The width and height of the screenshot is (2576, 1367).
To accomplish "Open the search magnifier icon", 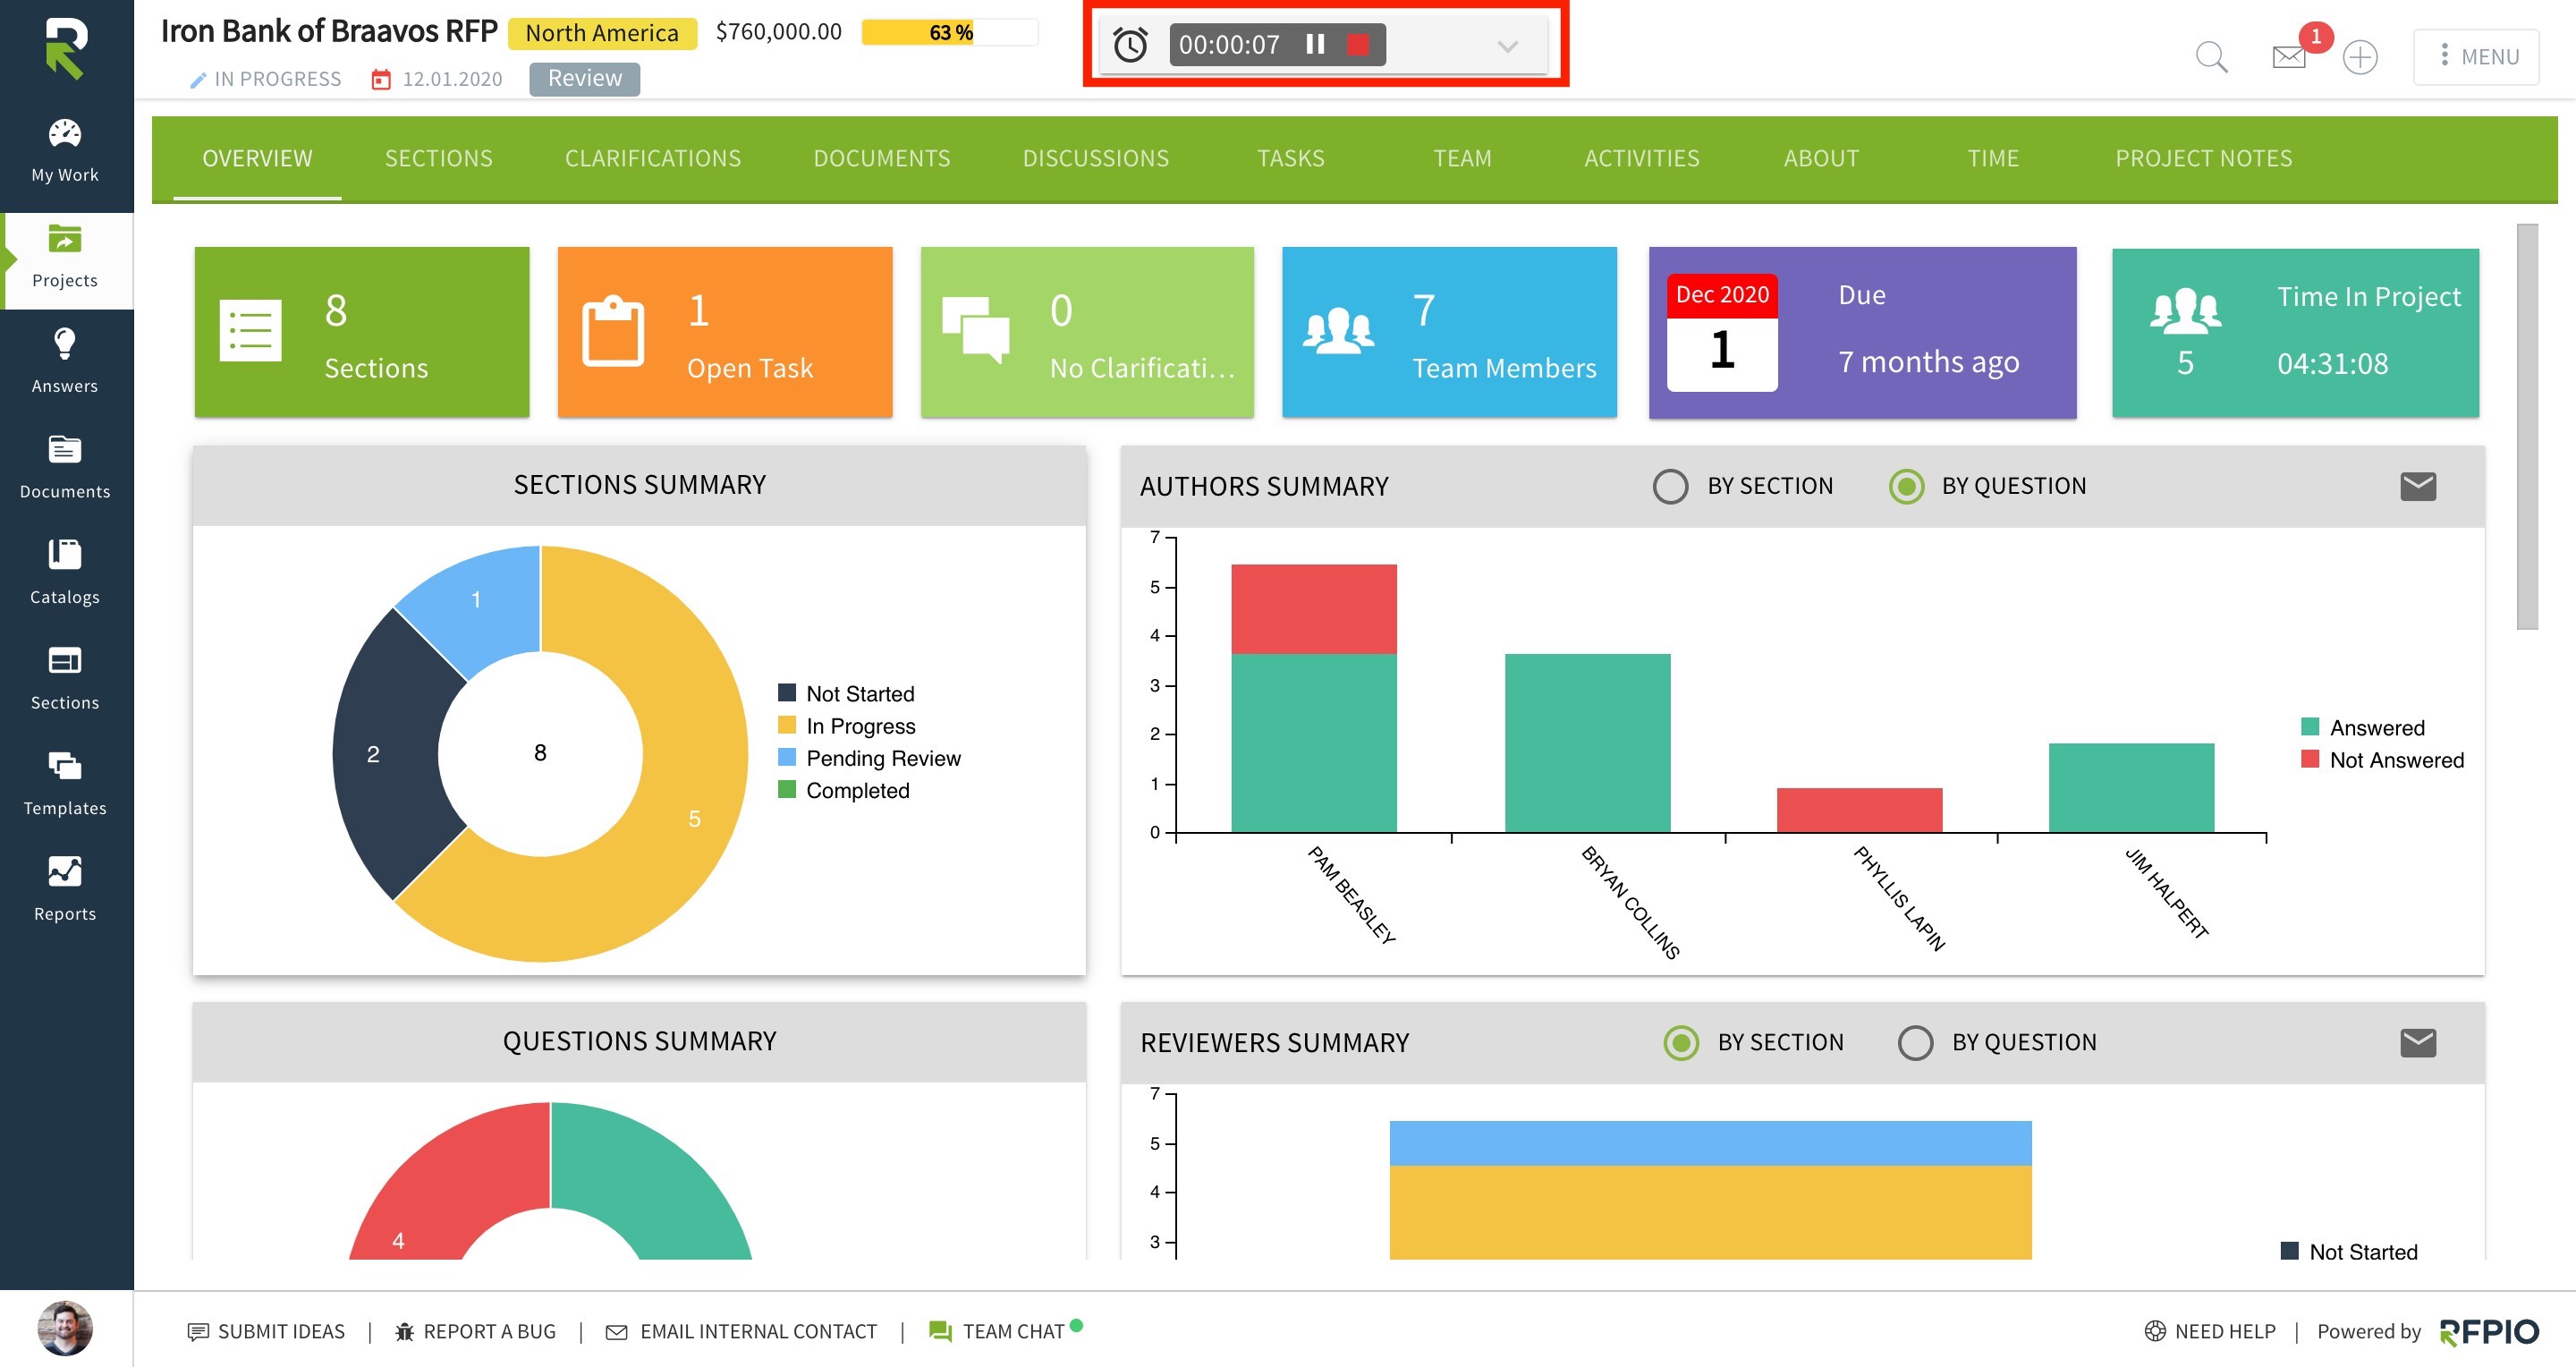I will click(x=2211, y=56).
